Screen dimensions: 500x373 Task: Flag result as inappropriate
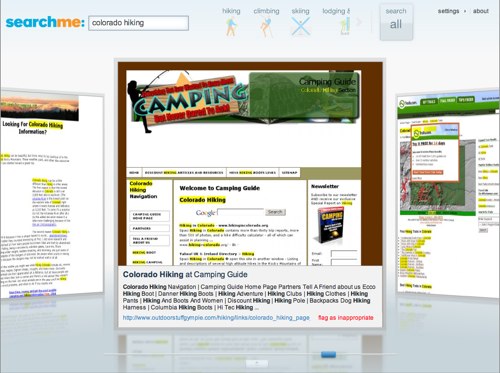pyautogui.click(x=346, y=318)
